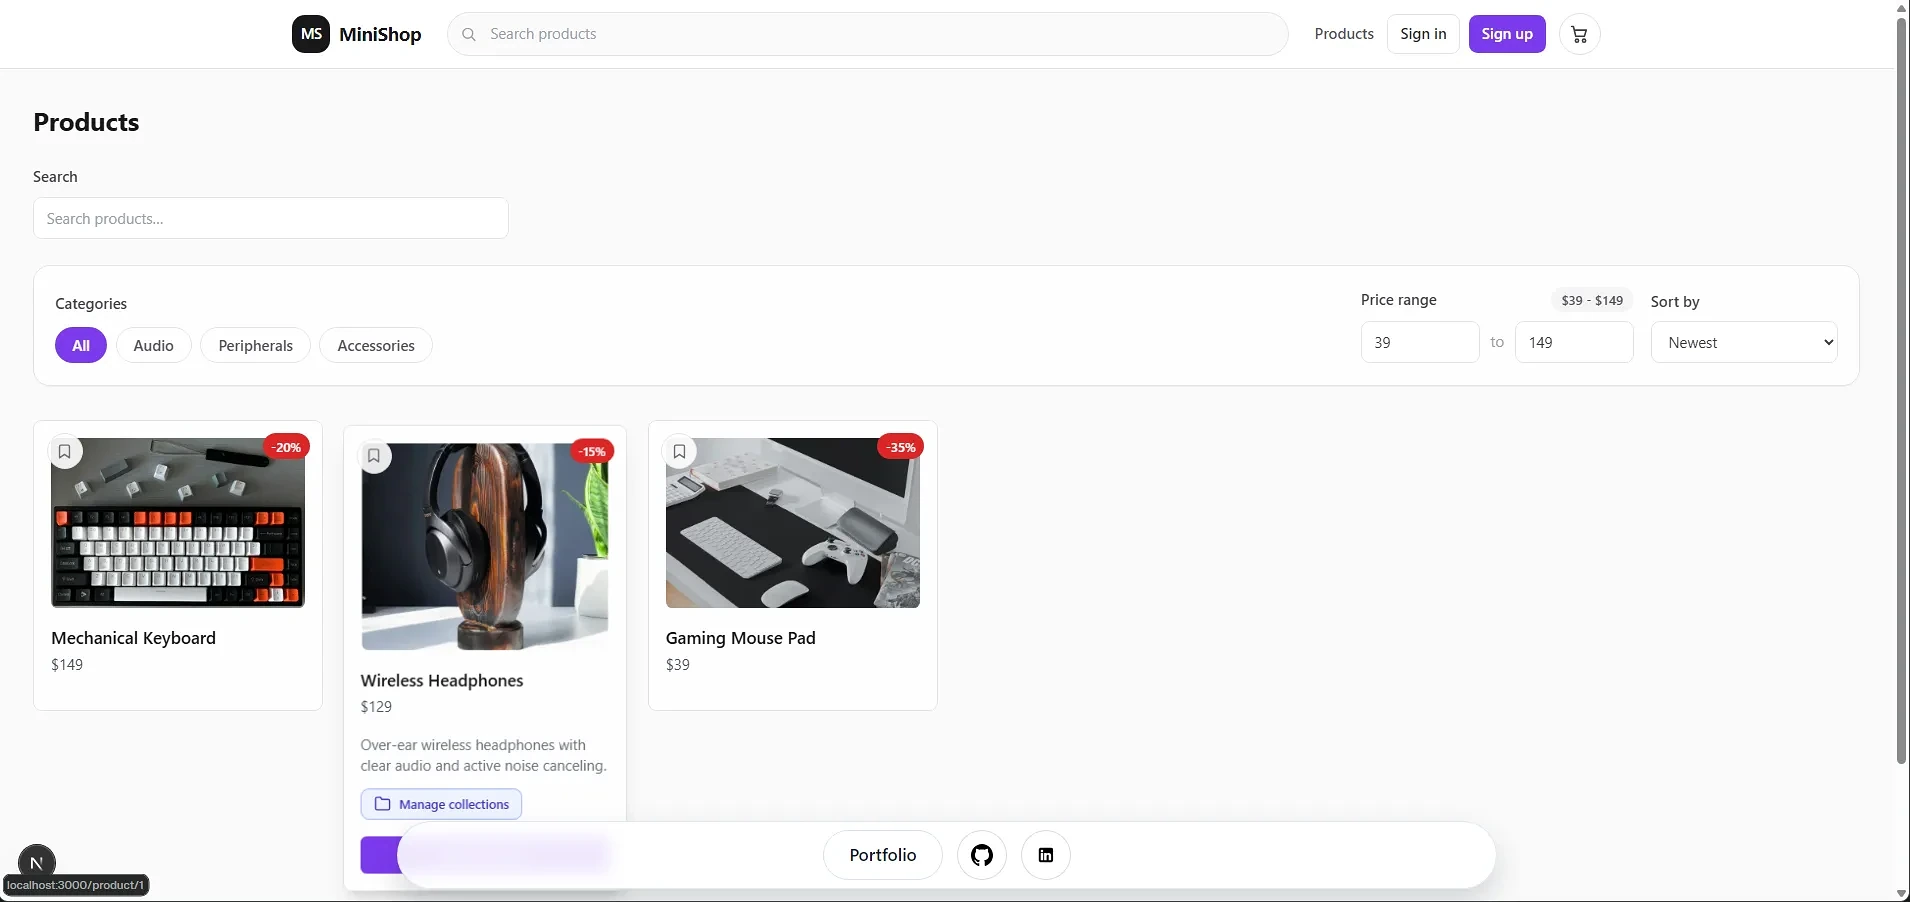Filter by Accessories category
This screenshot has width=1910, height=902.
point(376,345)
